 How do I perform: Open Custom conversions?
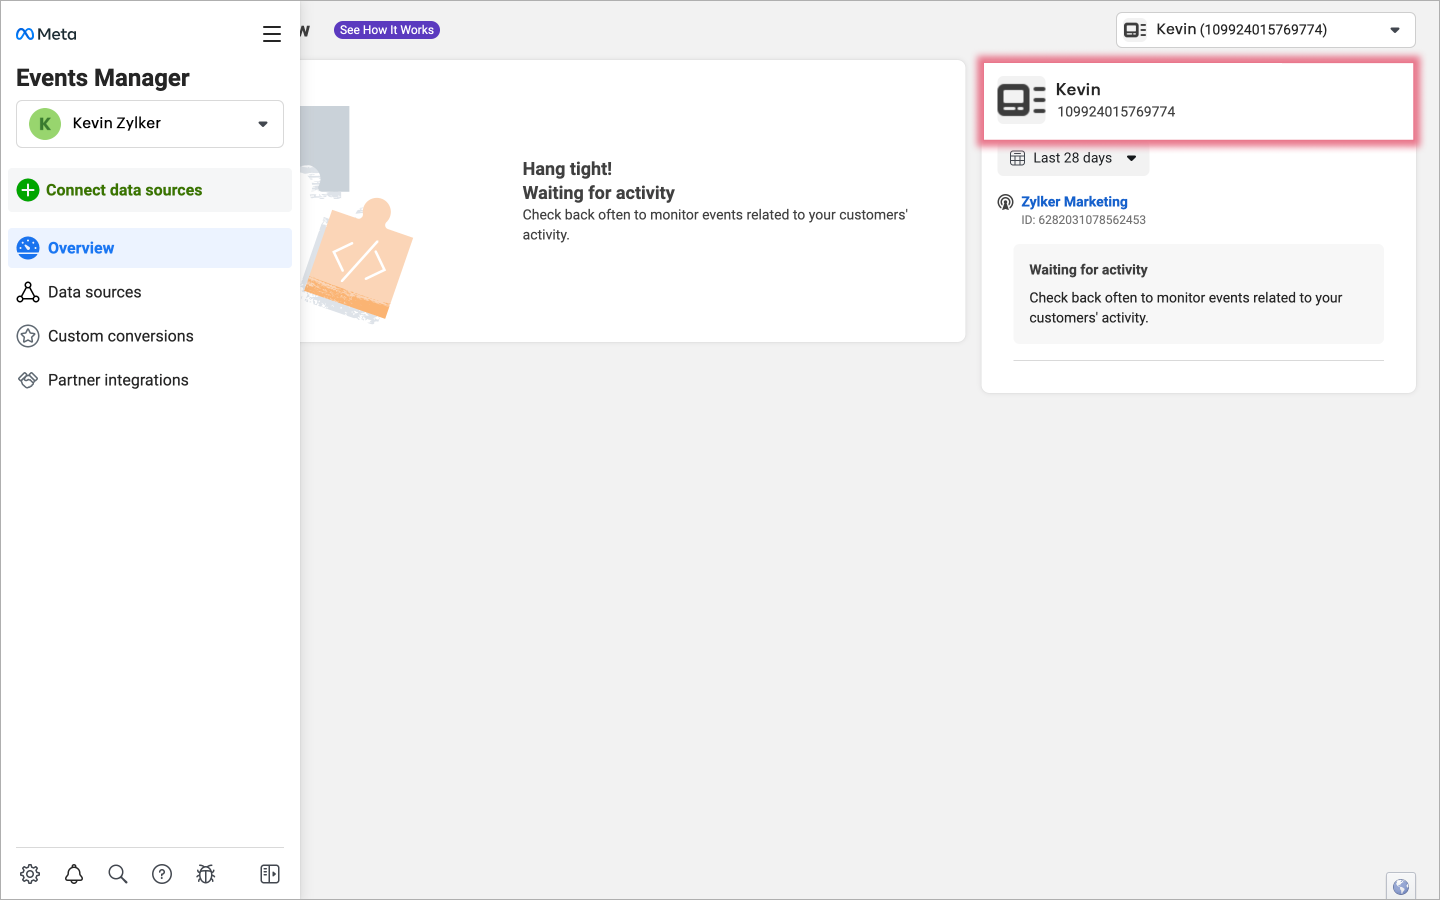click(150, 336)
